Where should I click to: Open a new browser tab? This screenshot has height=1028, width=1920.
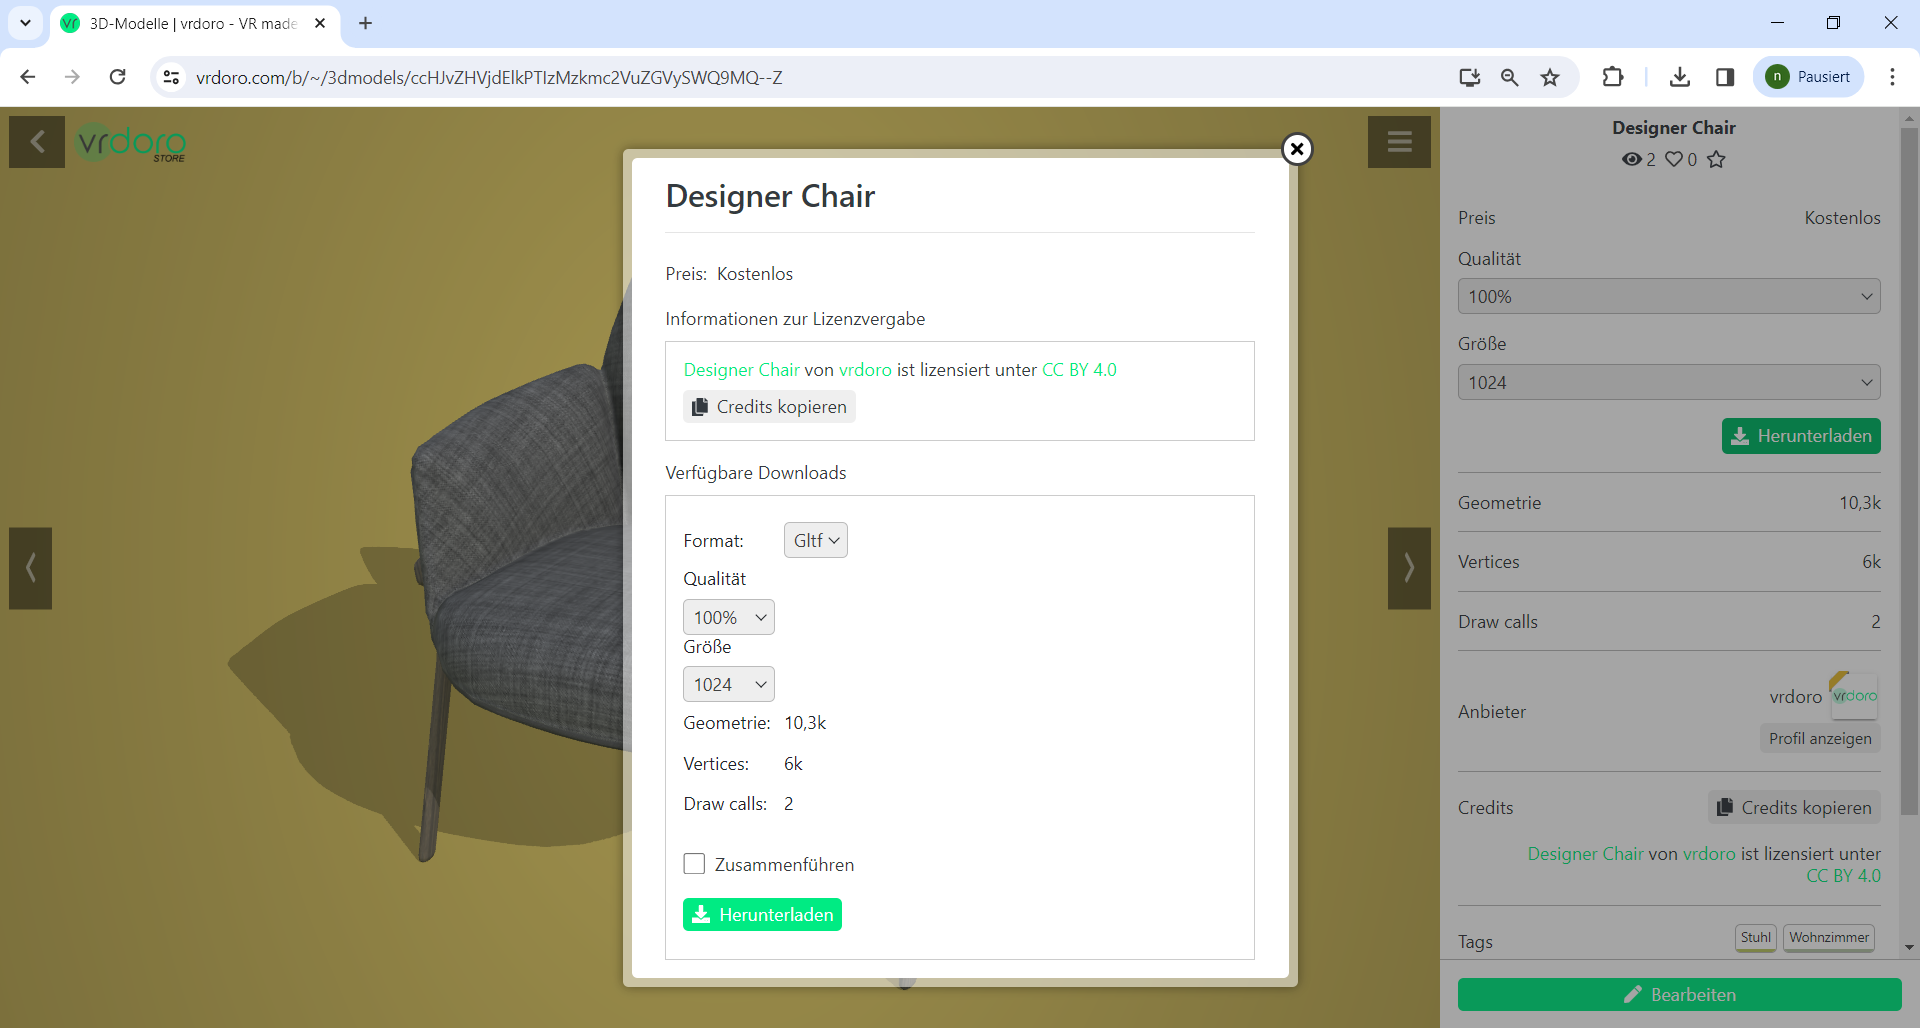coord(366,23)
